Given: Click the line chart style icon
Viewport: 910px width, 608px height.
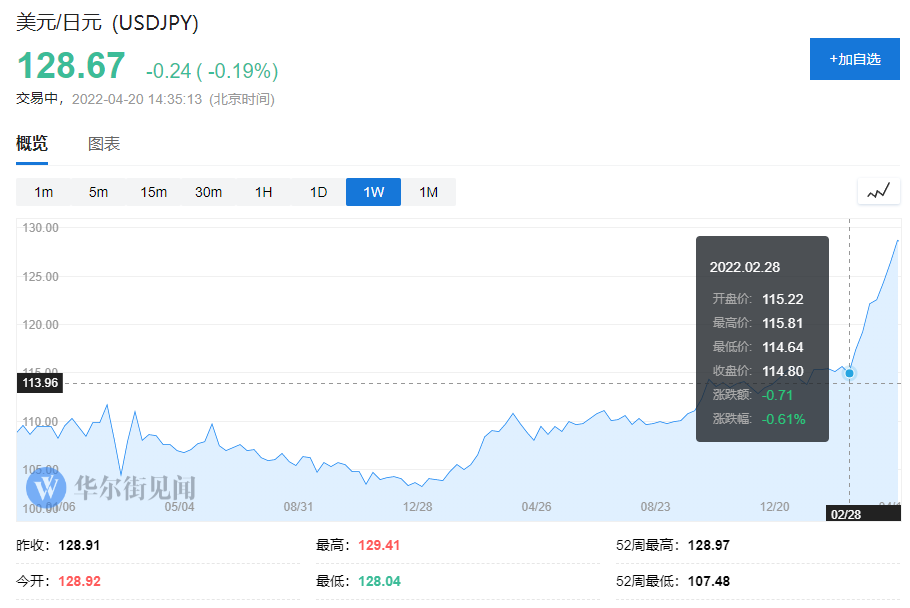Looking at the screenshot, I should pos(878,191).
